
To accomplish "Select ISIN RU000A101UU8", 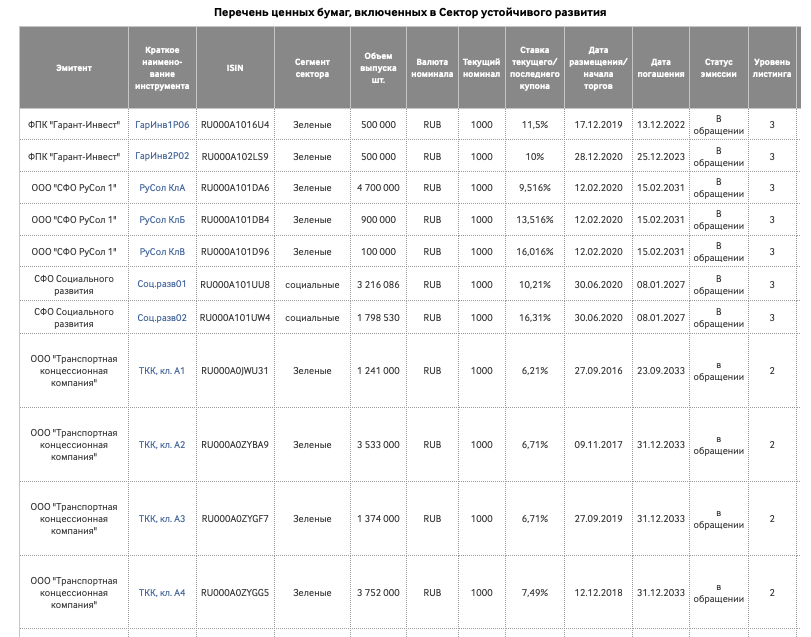I will click(x=235, y=284).
